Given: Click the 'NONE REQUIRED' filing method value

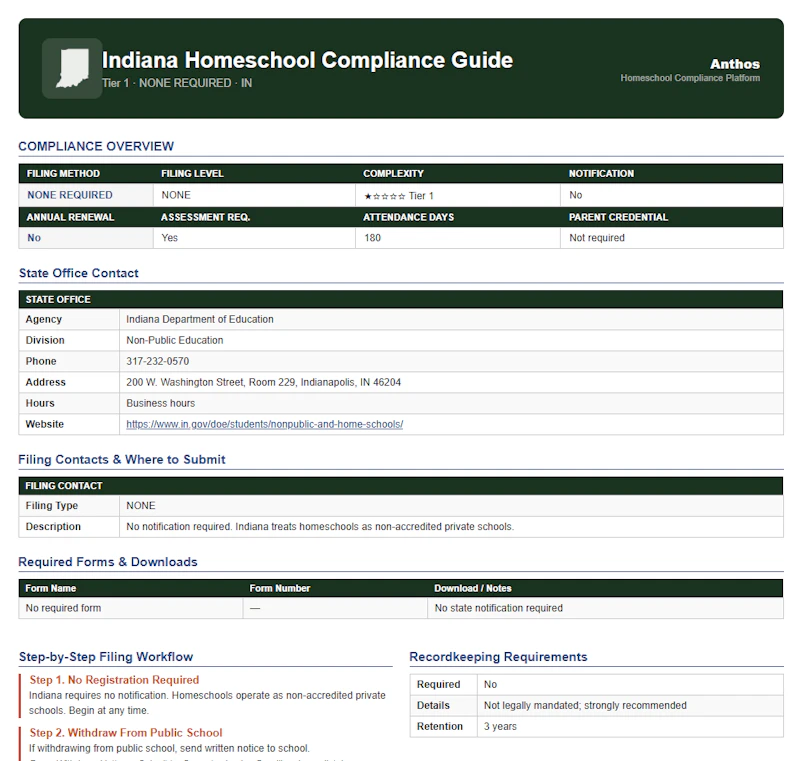Looking at the screenshot, I should [70, 195].
